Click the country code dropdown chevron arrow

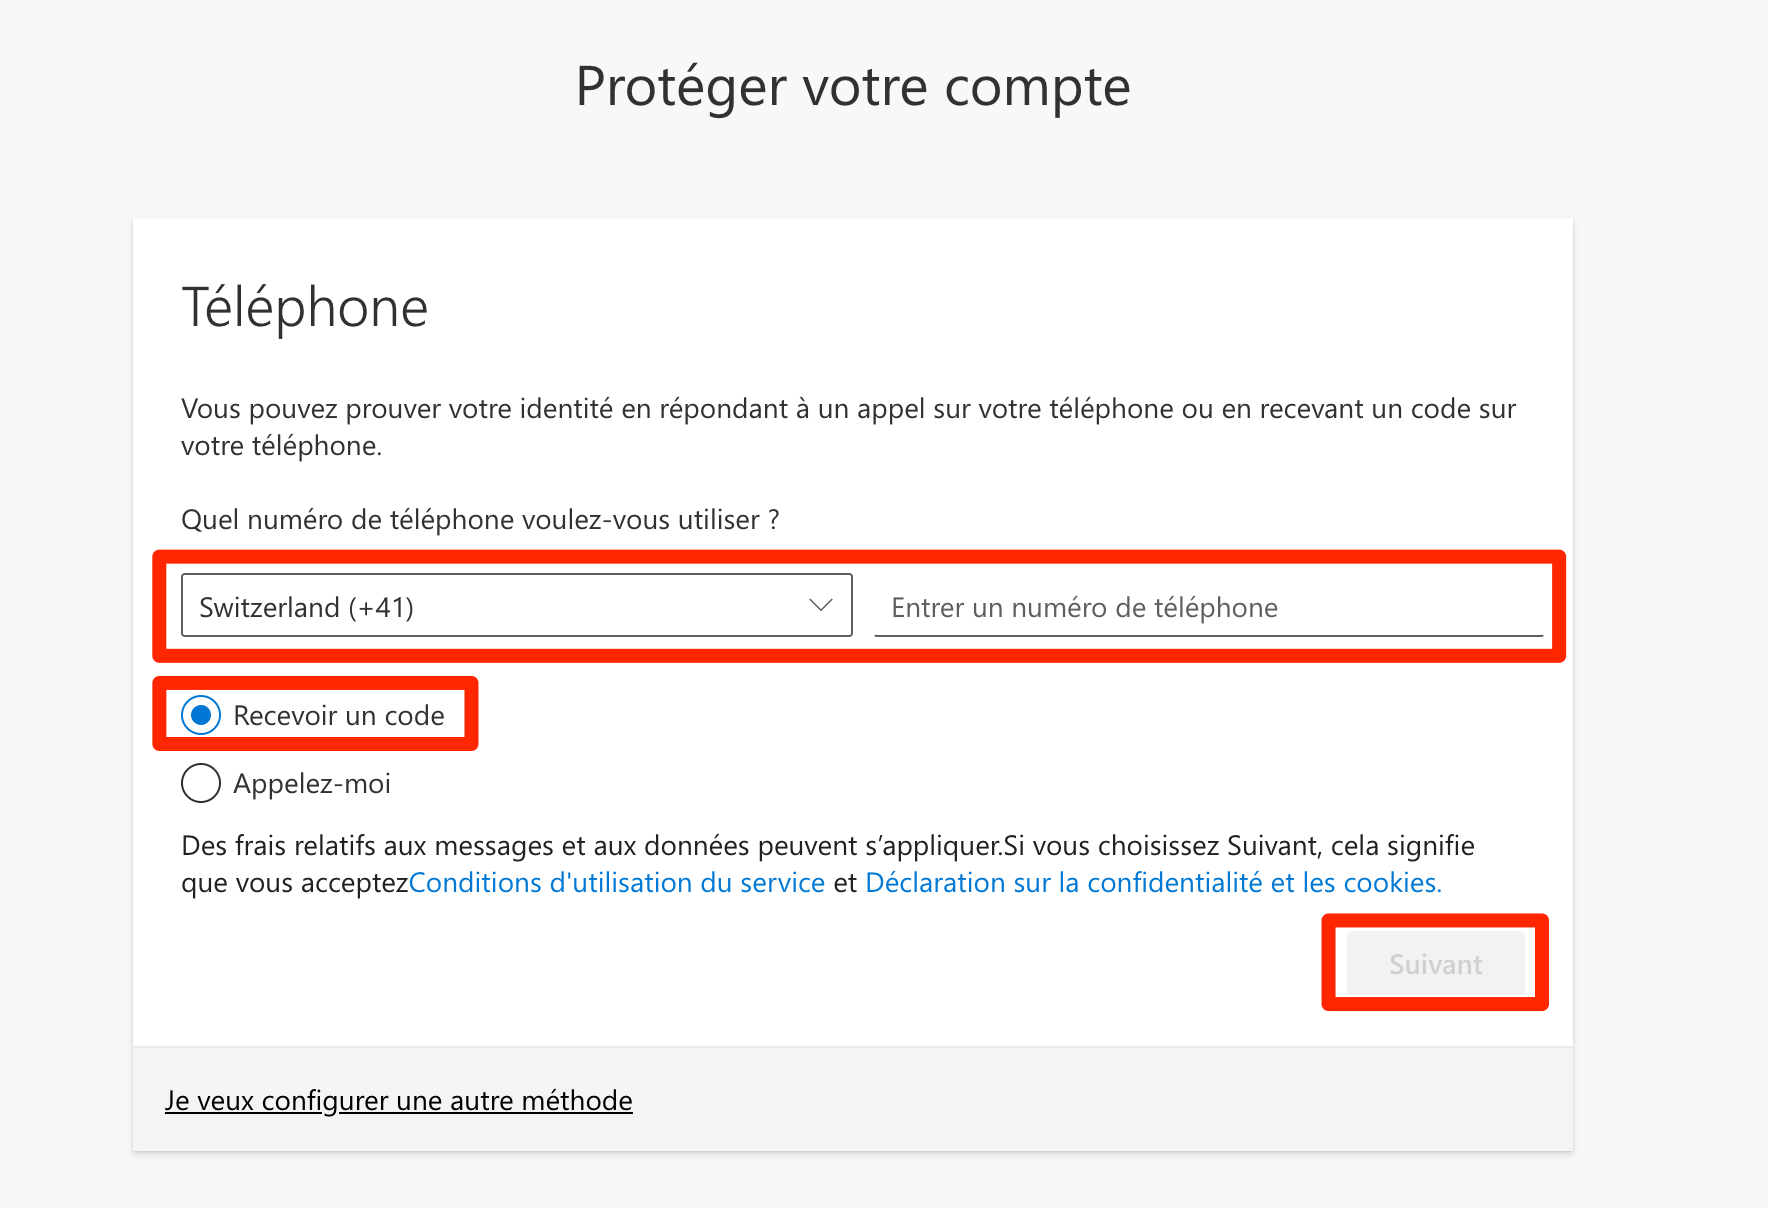(820, 605)
